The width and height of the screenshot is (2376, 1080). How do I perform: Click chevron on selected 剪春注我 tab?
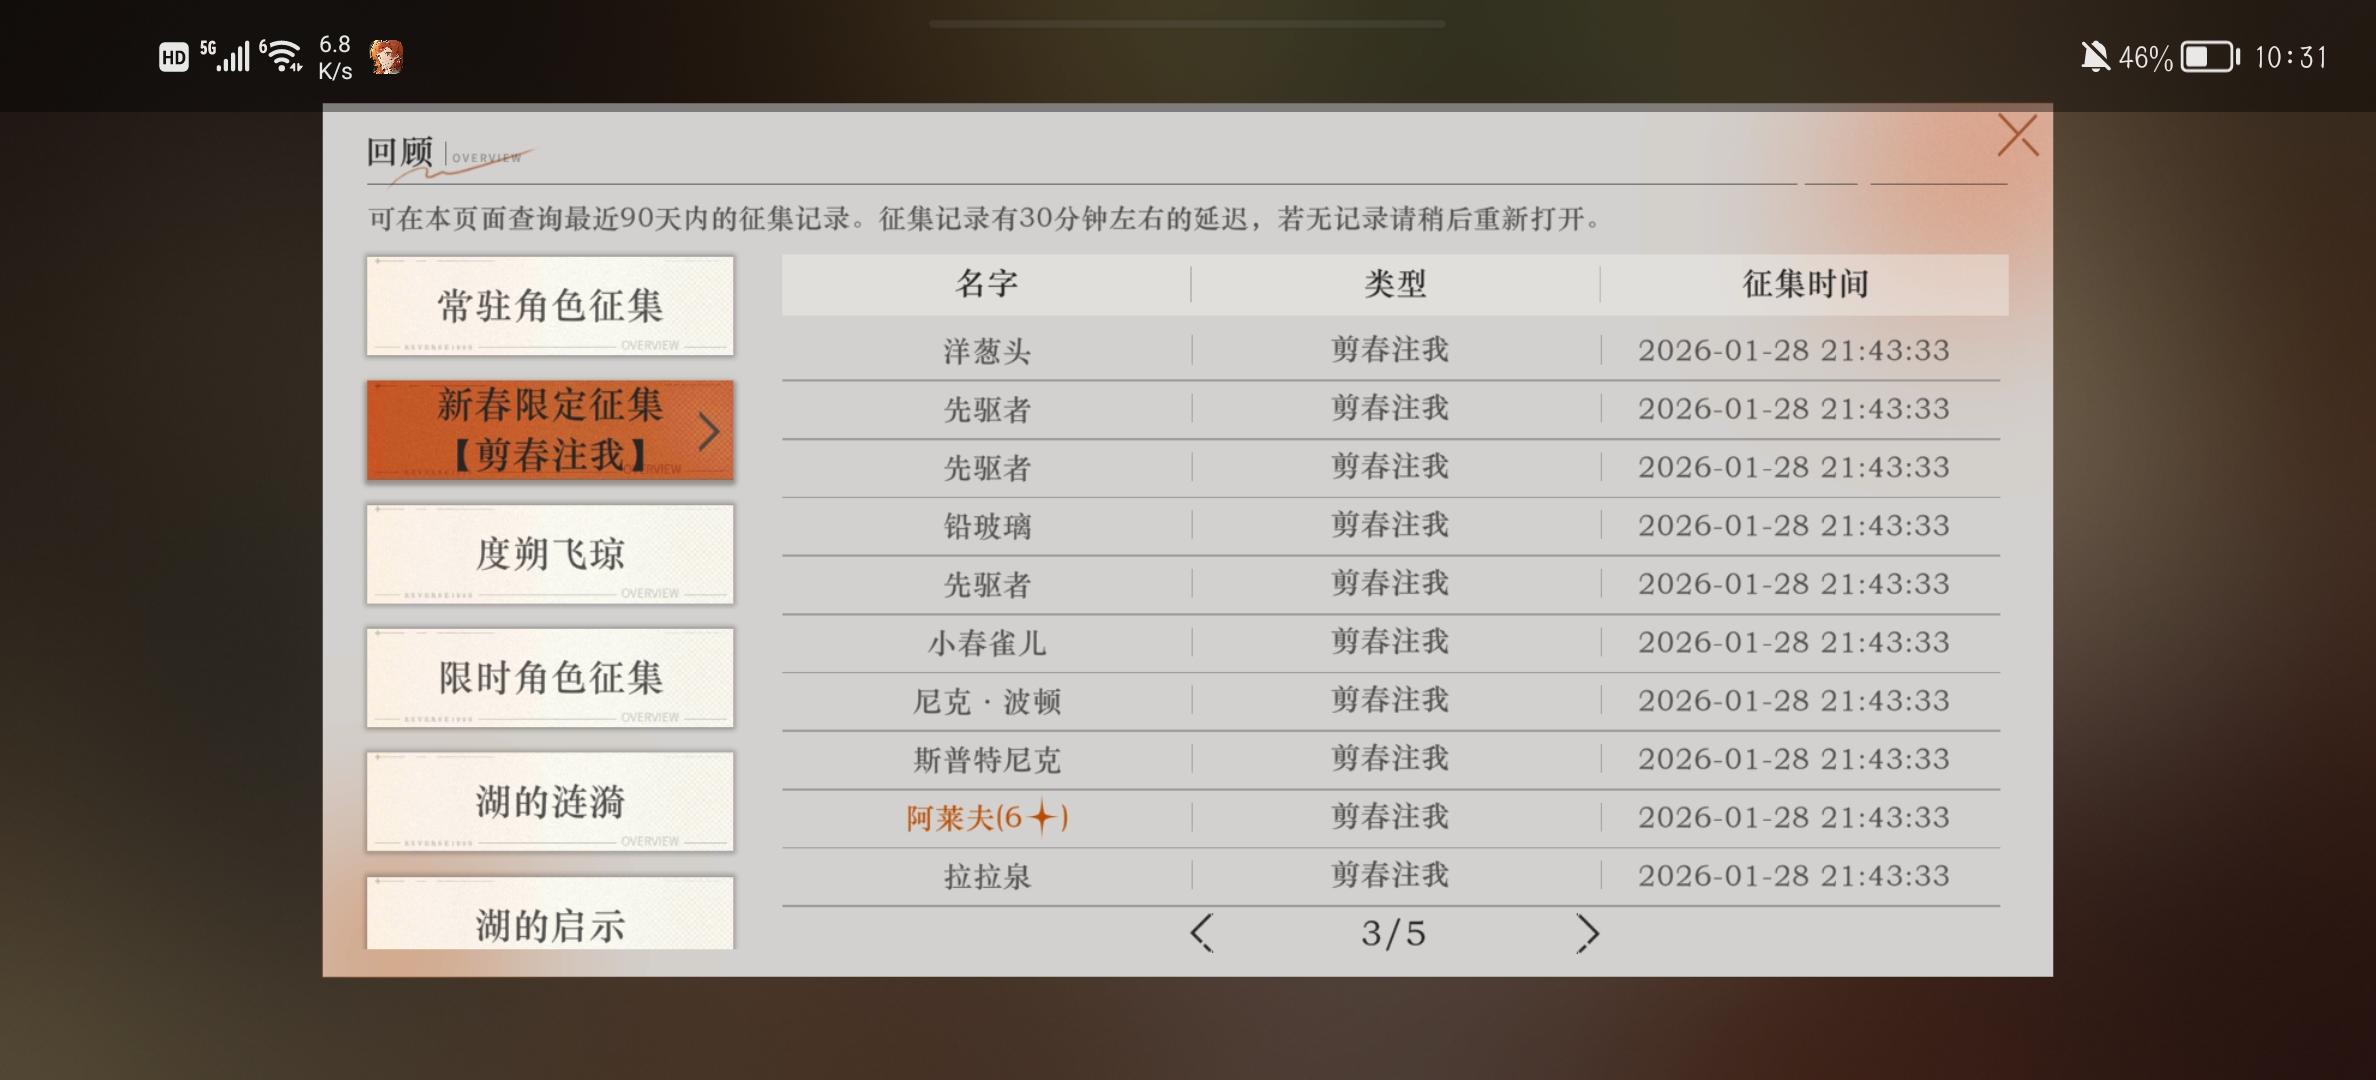click(708, 431)
